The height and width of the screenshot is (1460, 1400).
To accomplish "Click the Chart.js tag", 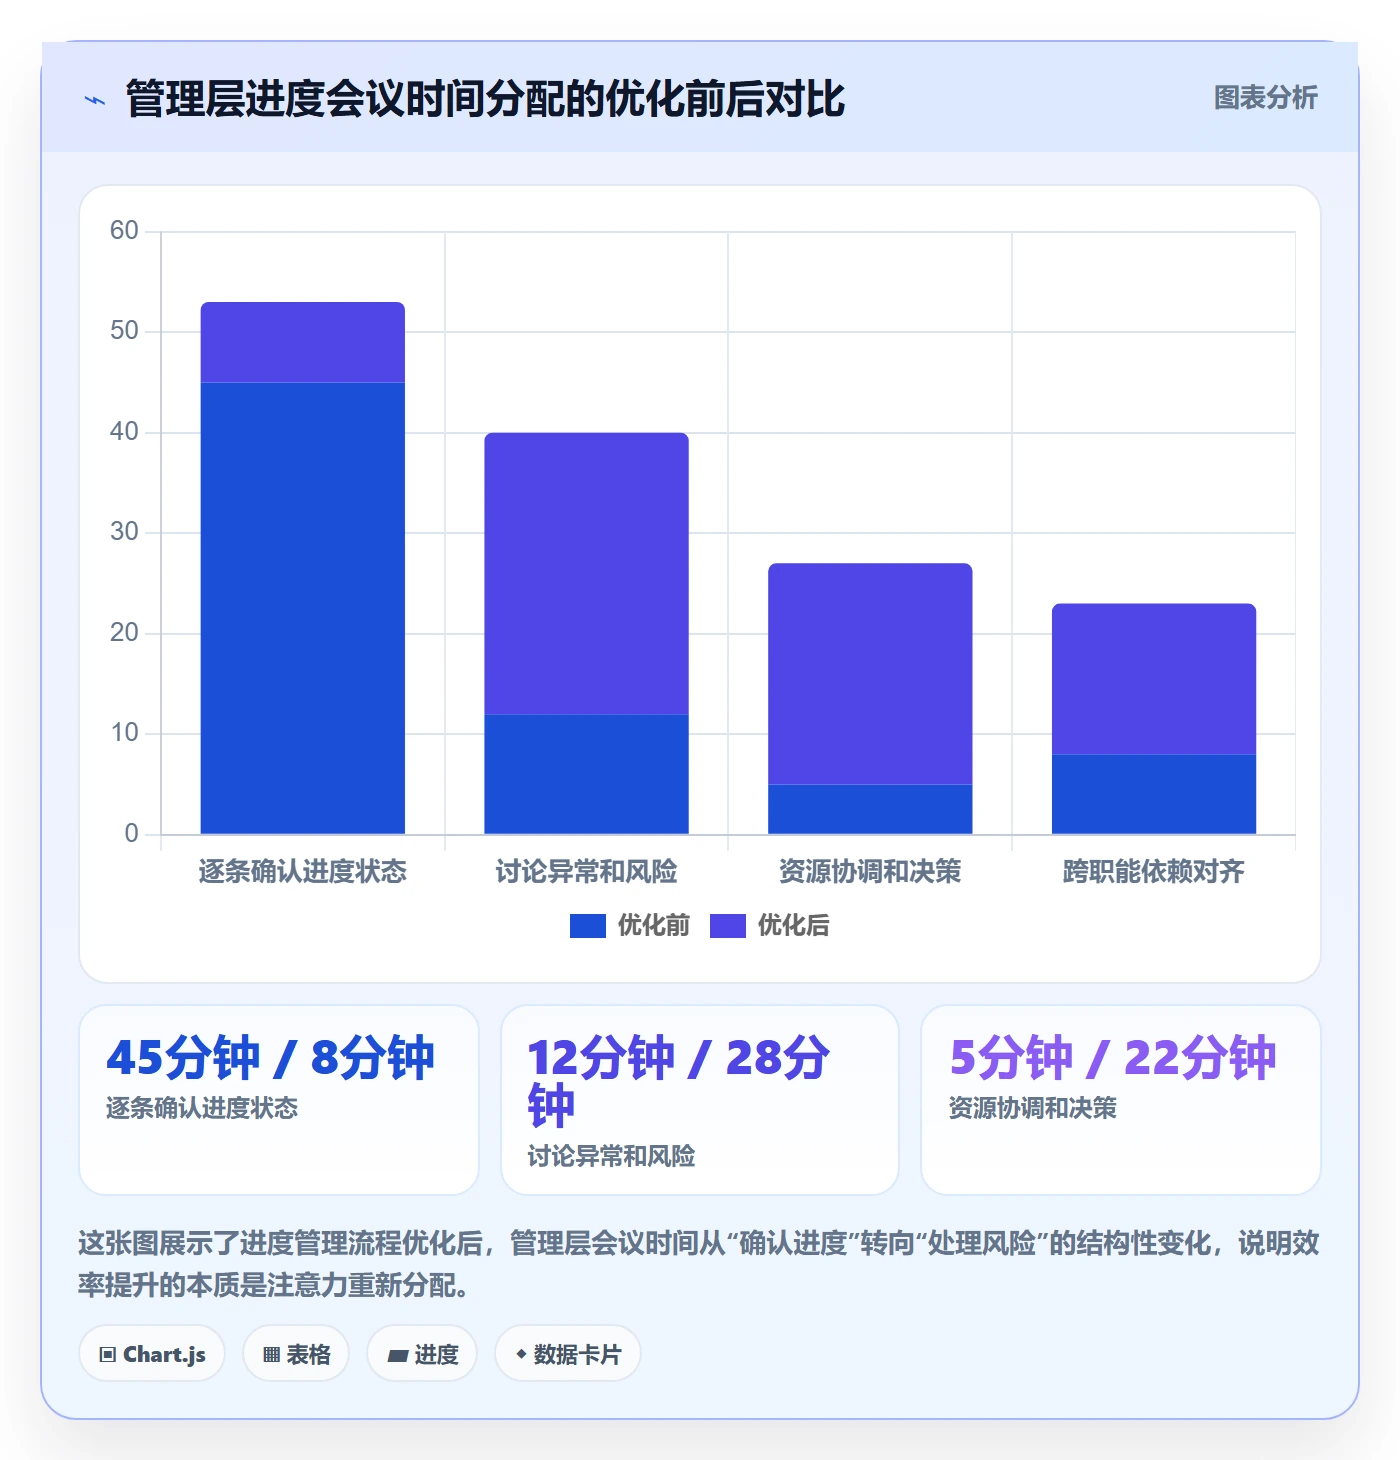I will [152, 1354].
